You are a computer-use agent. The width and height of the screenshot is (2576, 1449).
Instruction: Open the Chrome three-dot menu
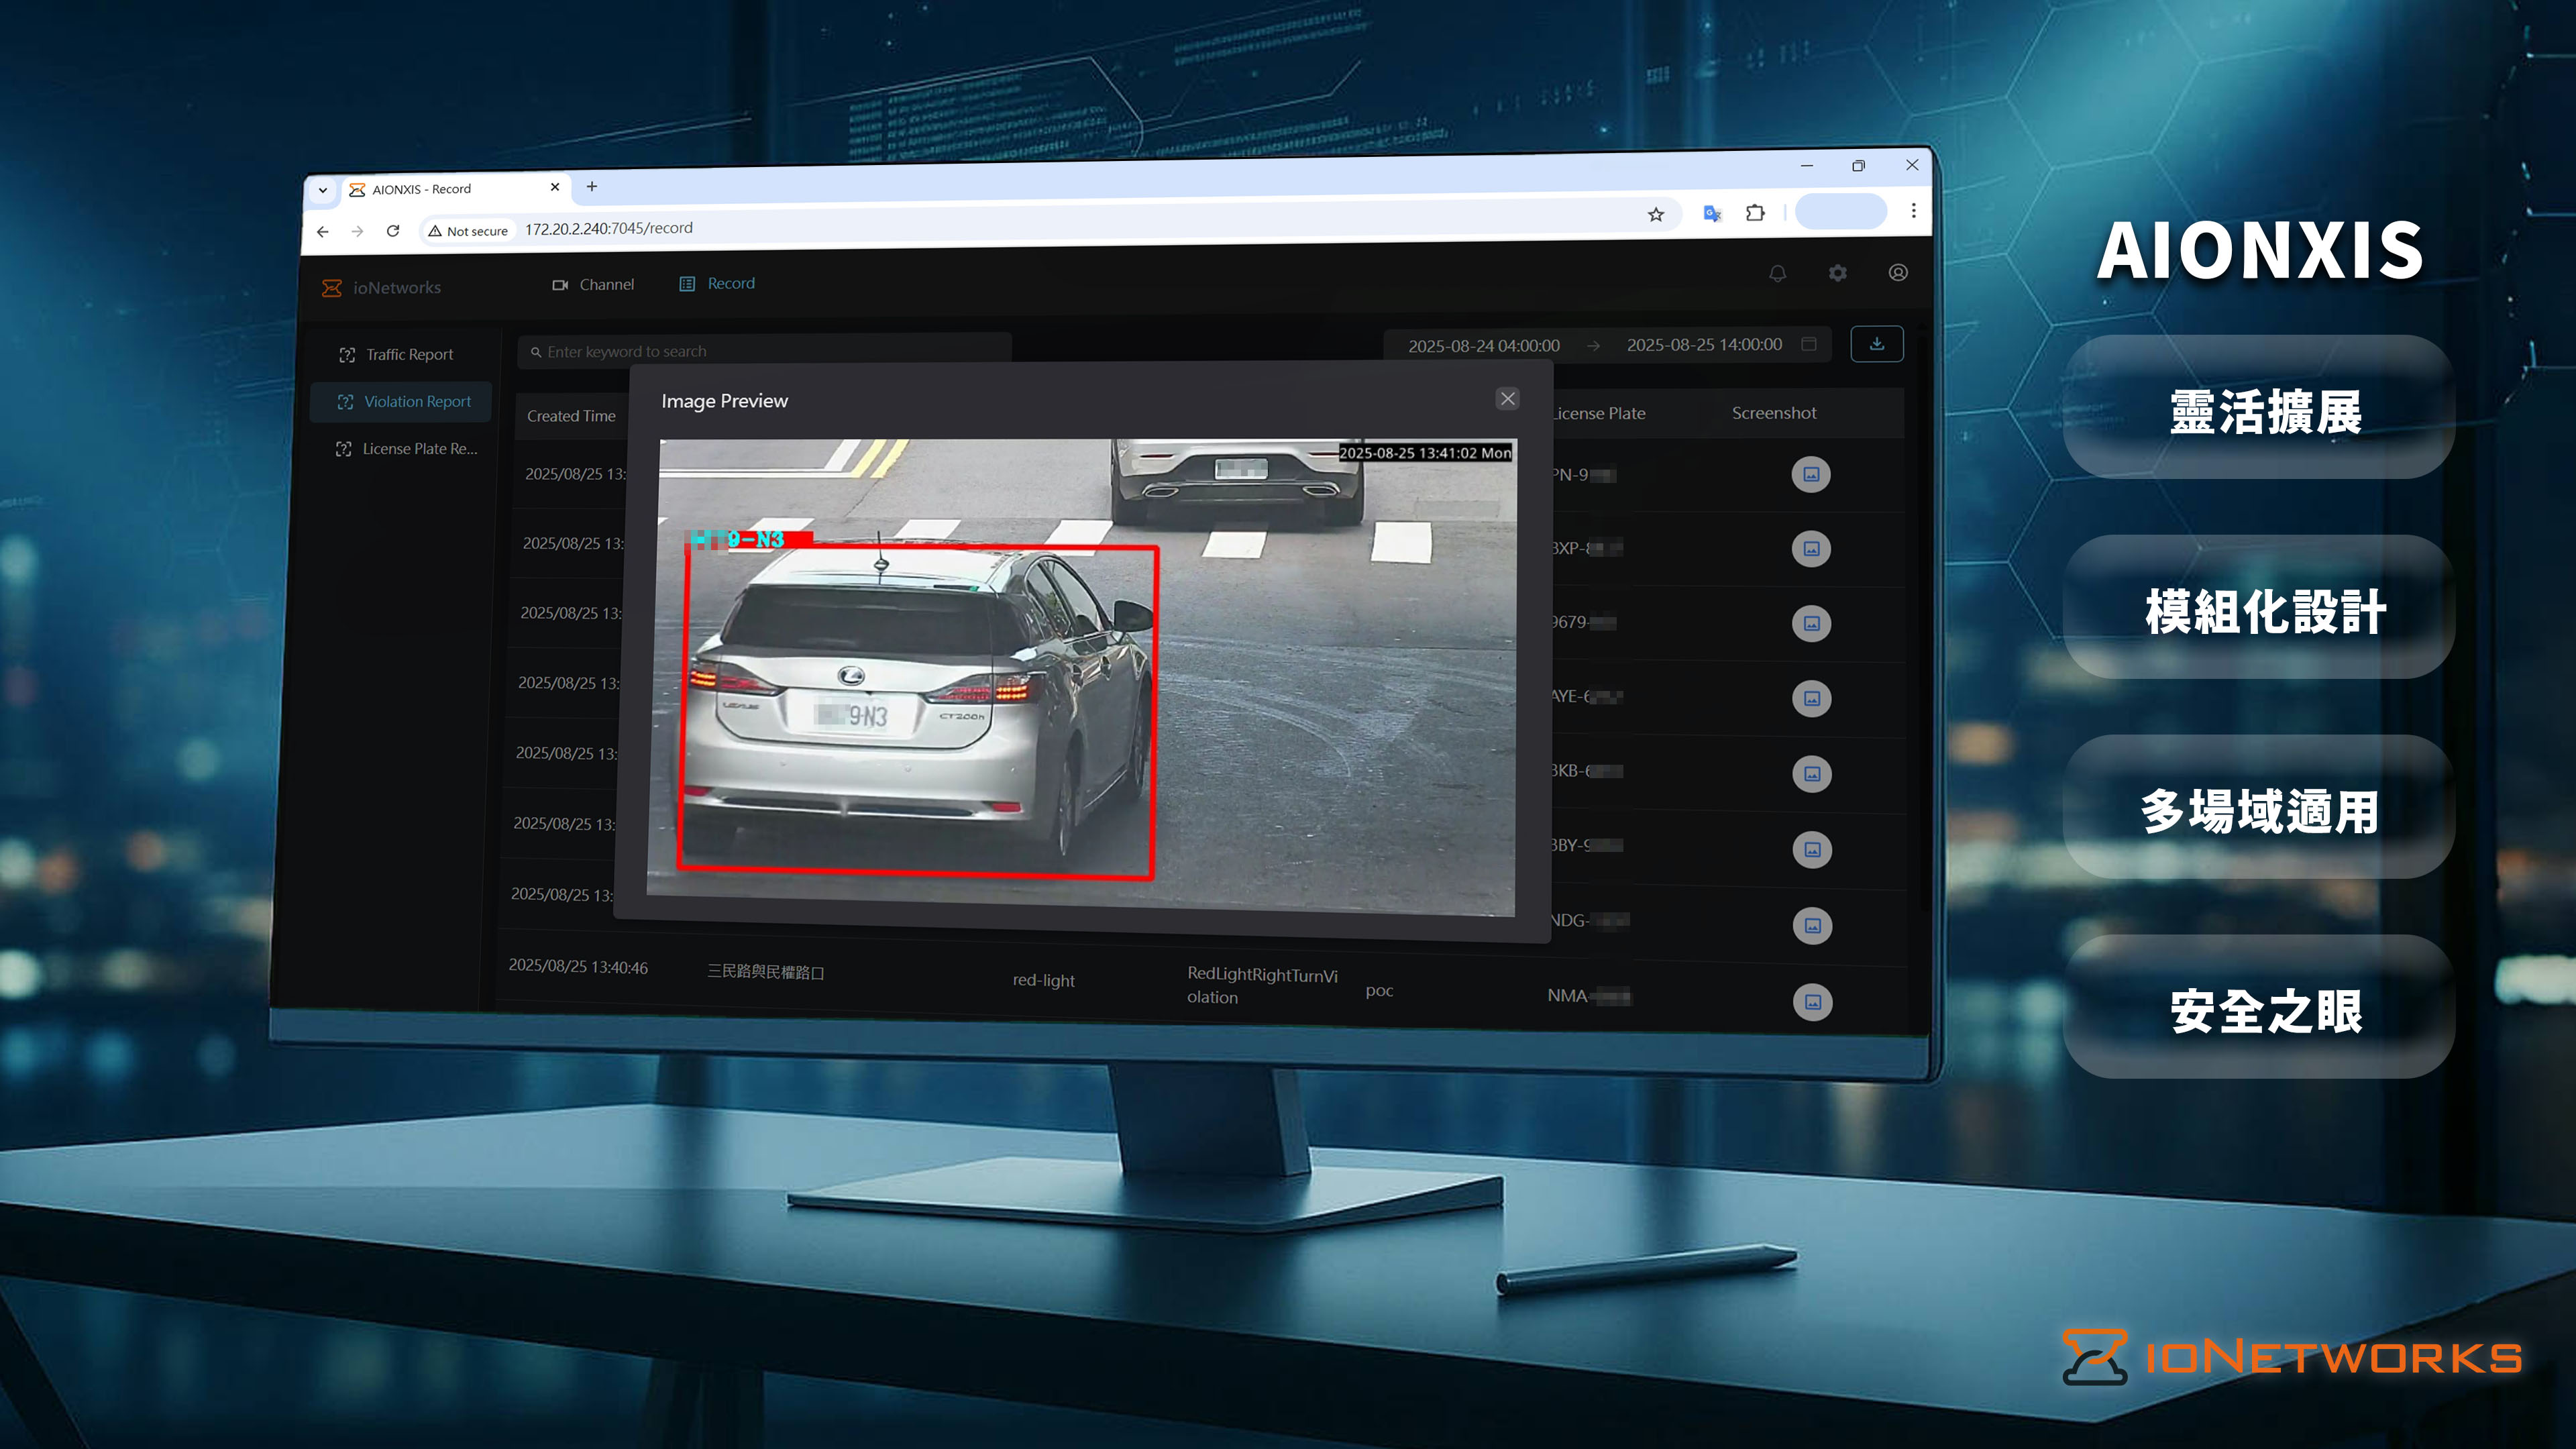1913,211
